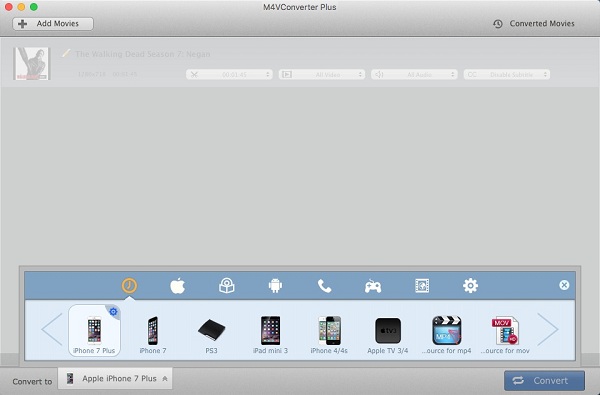Choose the iPhone 4/4s profile
The height and width of the screenshot is (395, 600).
pyautogui.click(x=329, y=335)
